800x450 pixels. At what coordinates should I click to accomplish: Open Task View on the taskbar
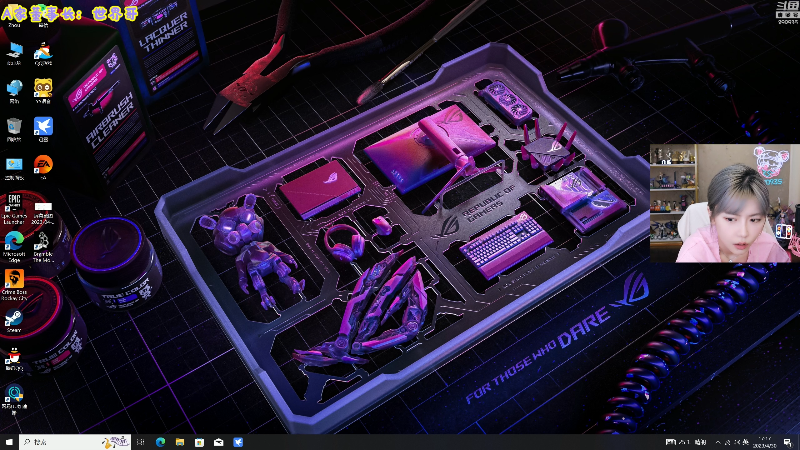tap(141, 442)
